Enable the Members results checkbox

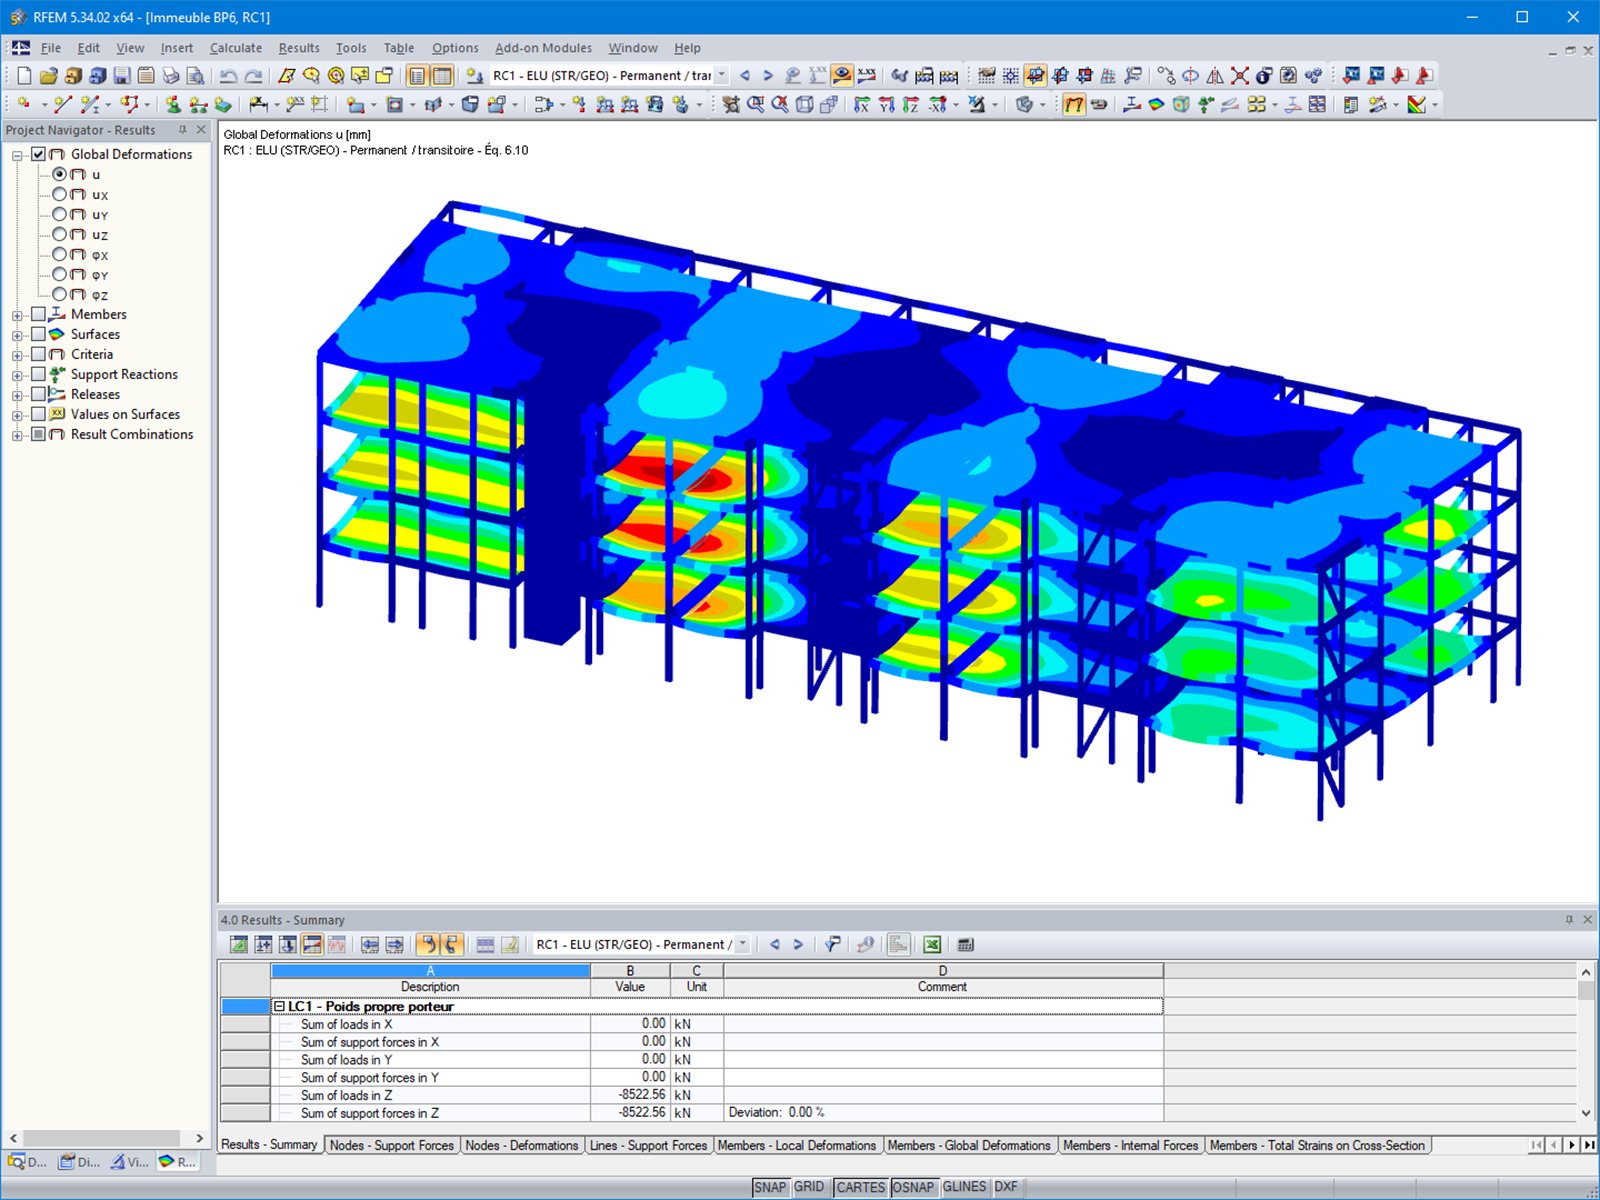coord(39,314)
